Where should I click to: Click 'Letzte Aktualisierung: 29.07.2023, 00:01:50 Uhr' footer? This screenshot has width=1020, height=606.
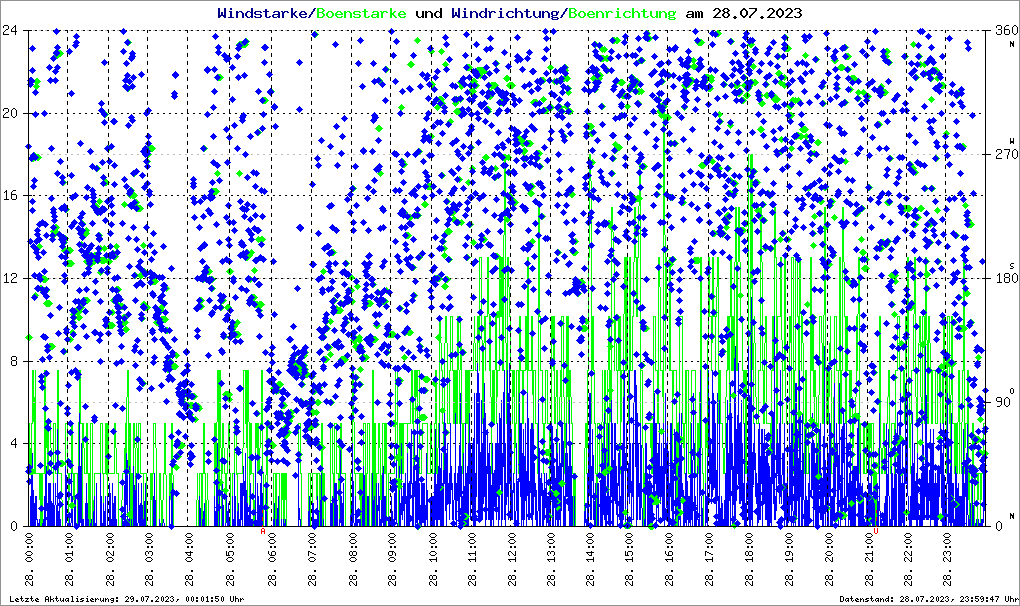pyautogui.click(x=127, y=599)
